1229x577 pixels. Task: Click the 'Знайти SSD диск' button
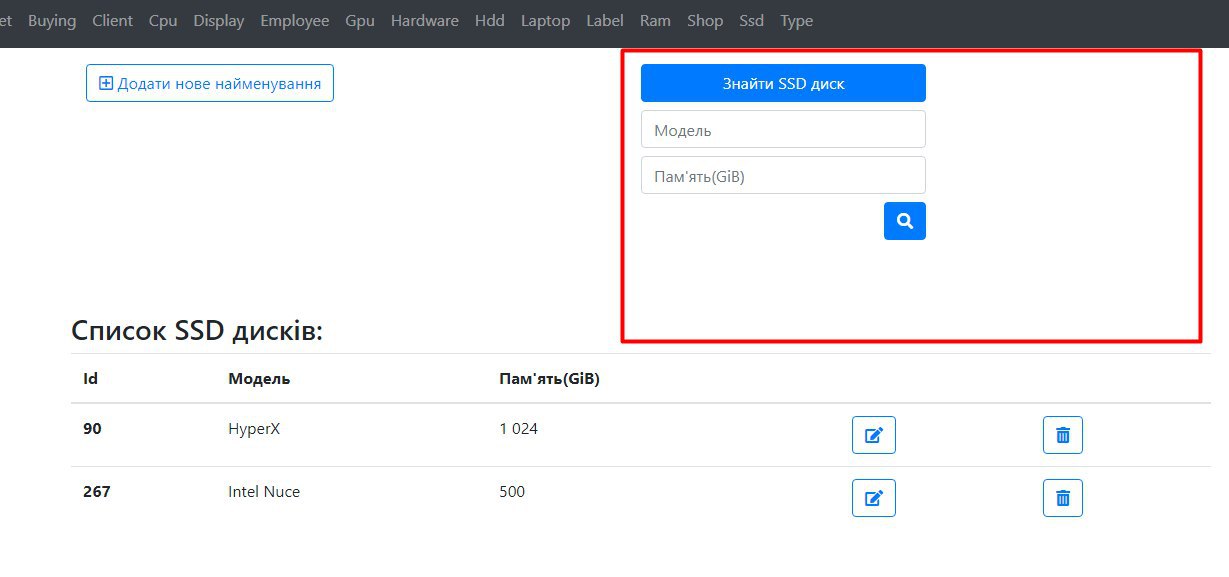point(783,83)
